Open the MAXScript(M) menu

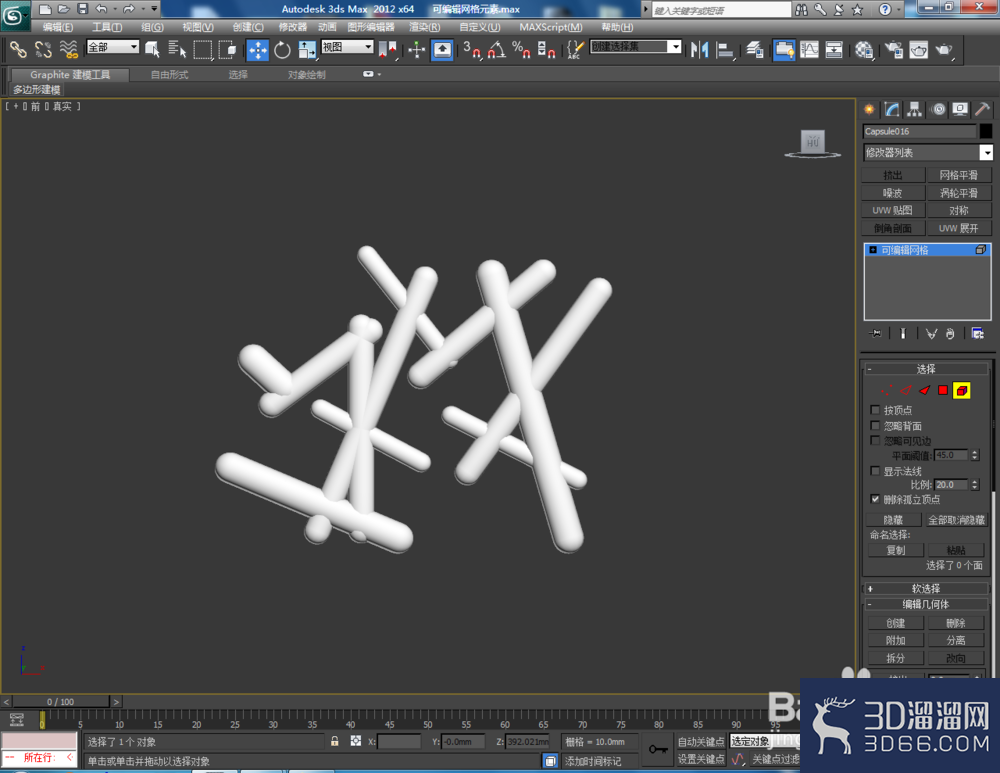550,27
